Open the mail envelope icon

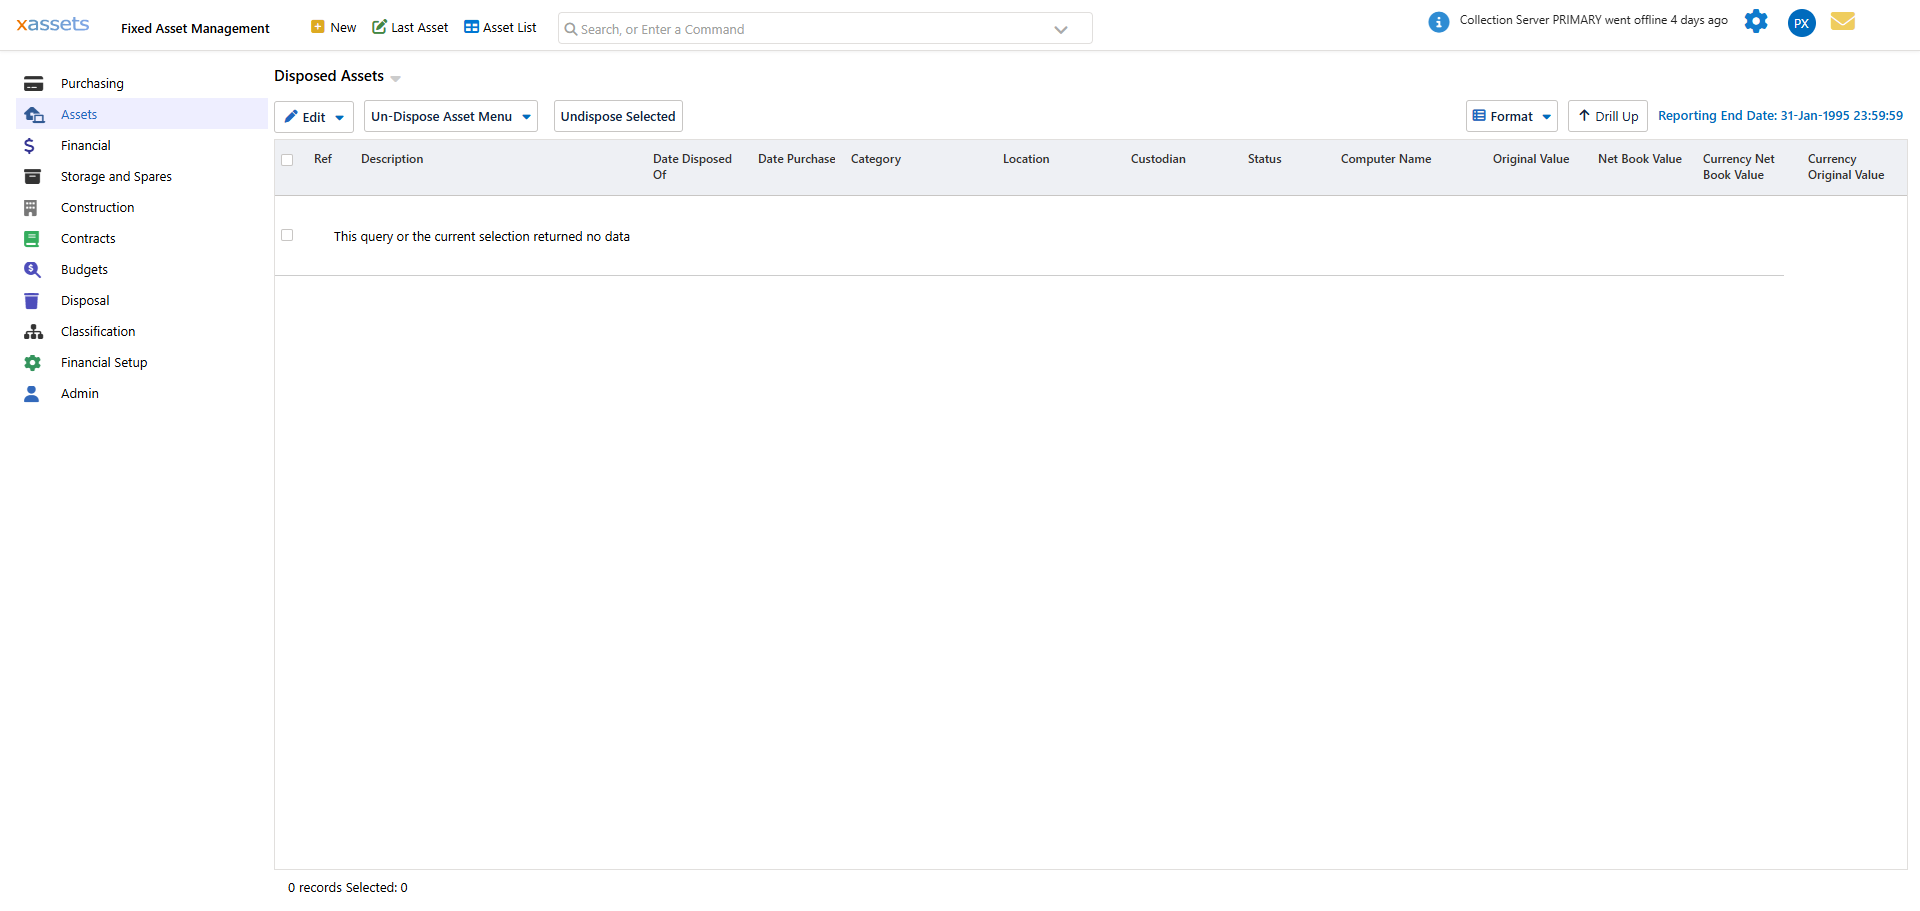1843,21
